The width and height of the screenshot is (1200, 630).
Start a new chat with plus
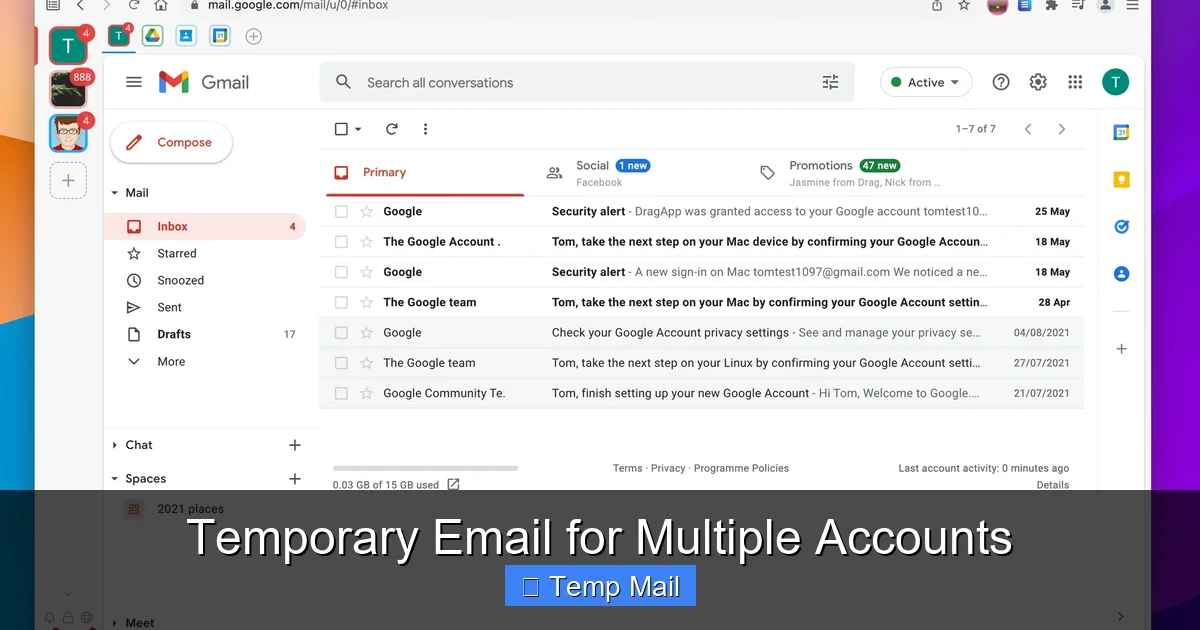point(295,445)
